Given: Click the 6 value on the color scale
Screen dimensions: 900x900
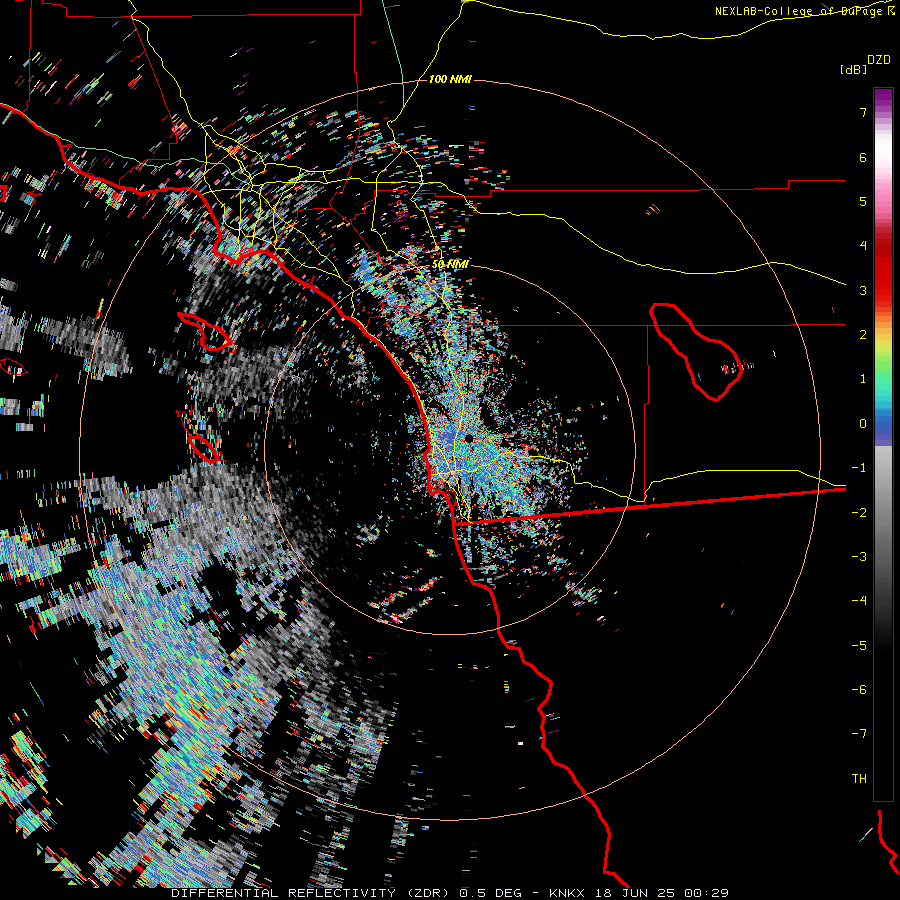Looking at the screenshot, I should click(x=863, y=157).
